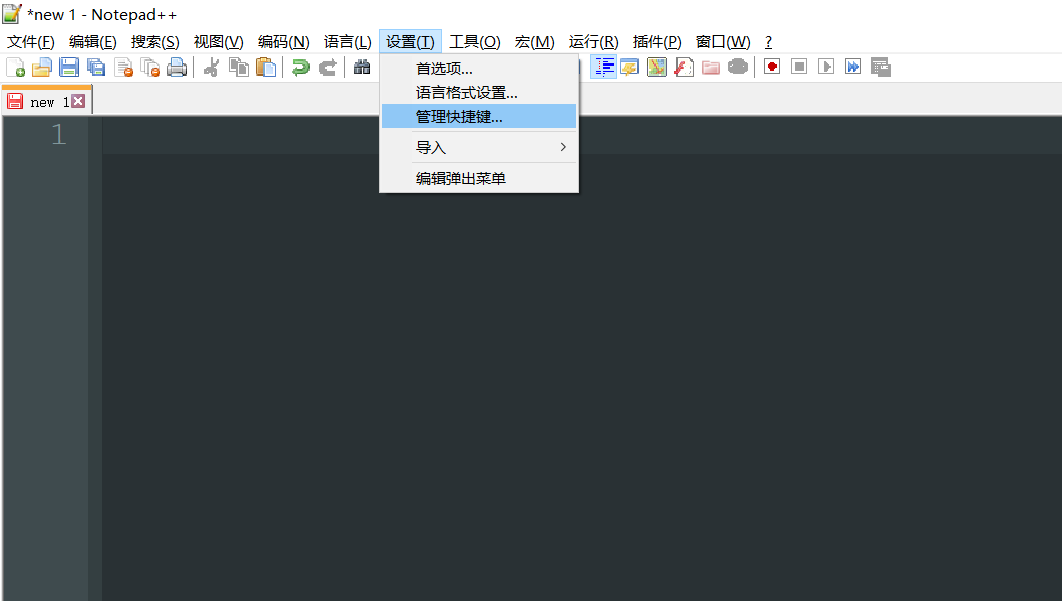Open the 编码(N) menu

pos(283,42)
